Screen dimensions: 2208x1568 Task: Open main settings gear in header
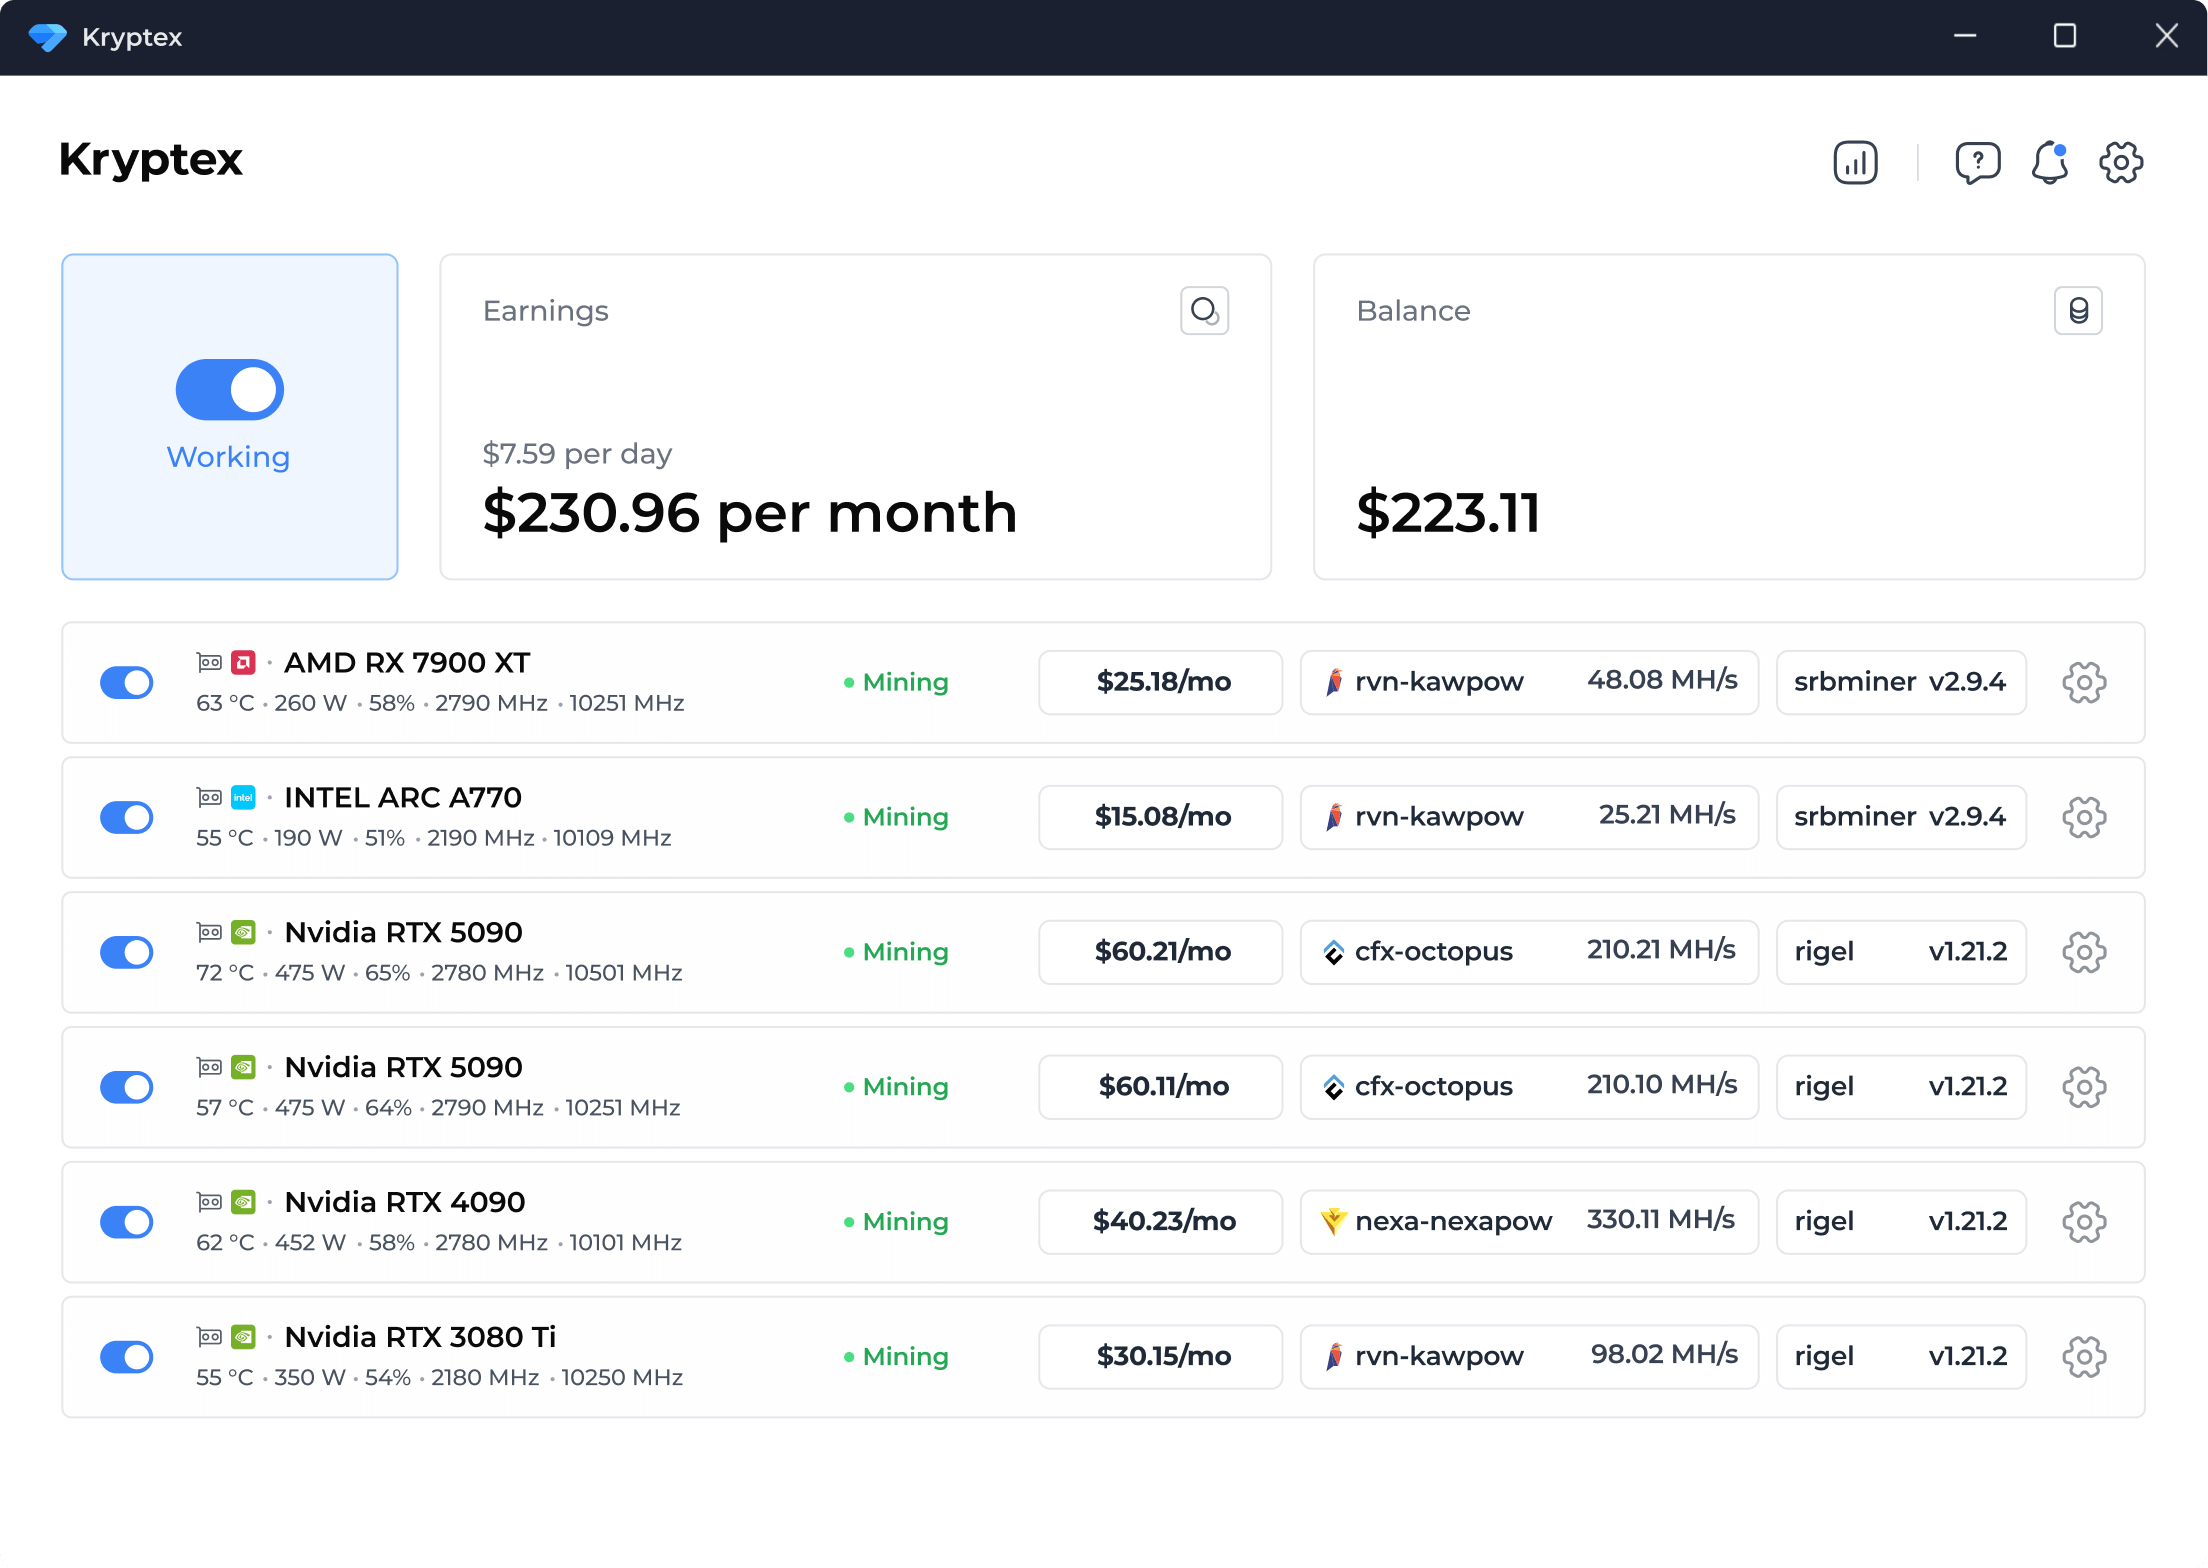pos(2120,162)
